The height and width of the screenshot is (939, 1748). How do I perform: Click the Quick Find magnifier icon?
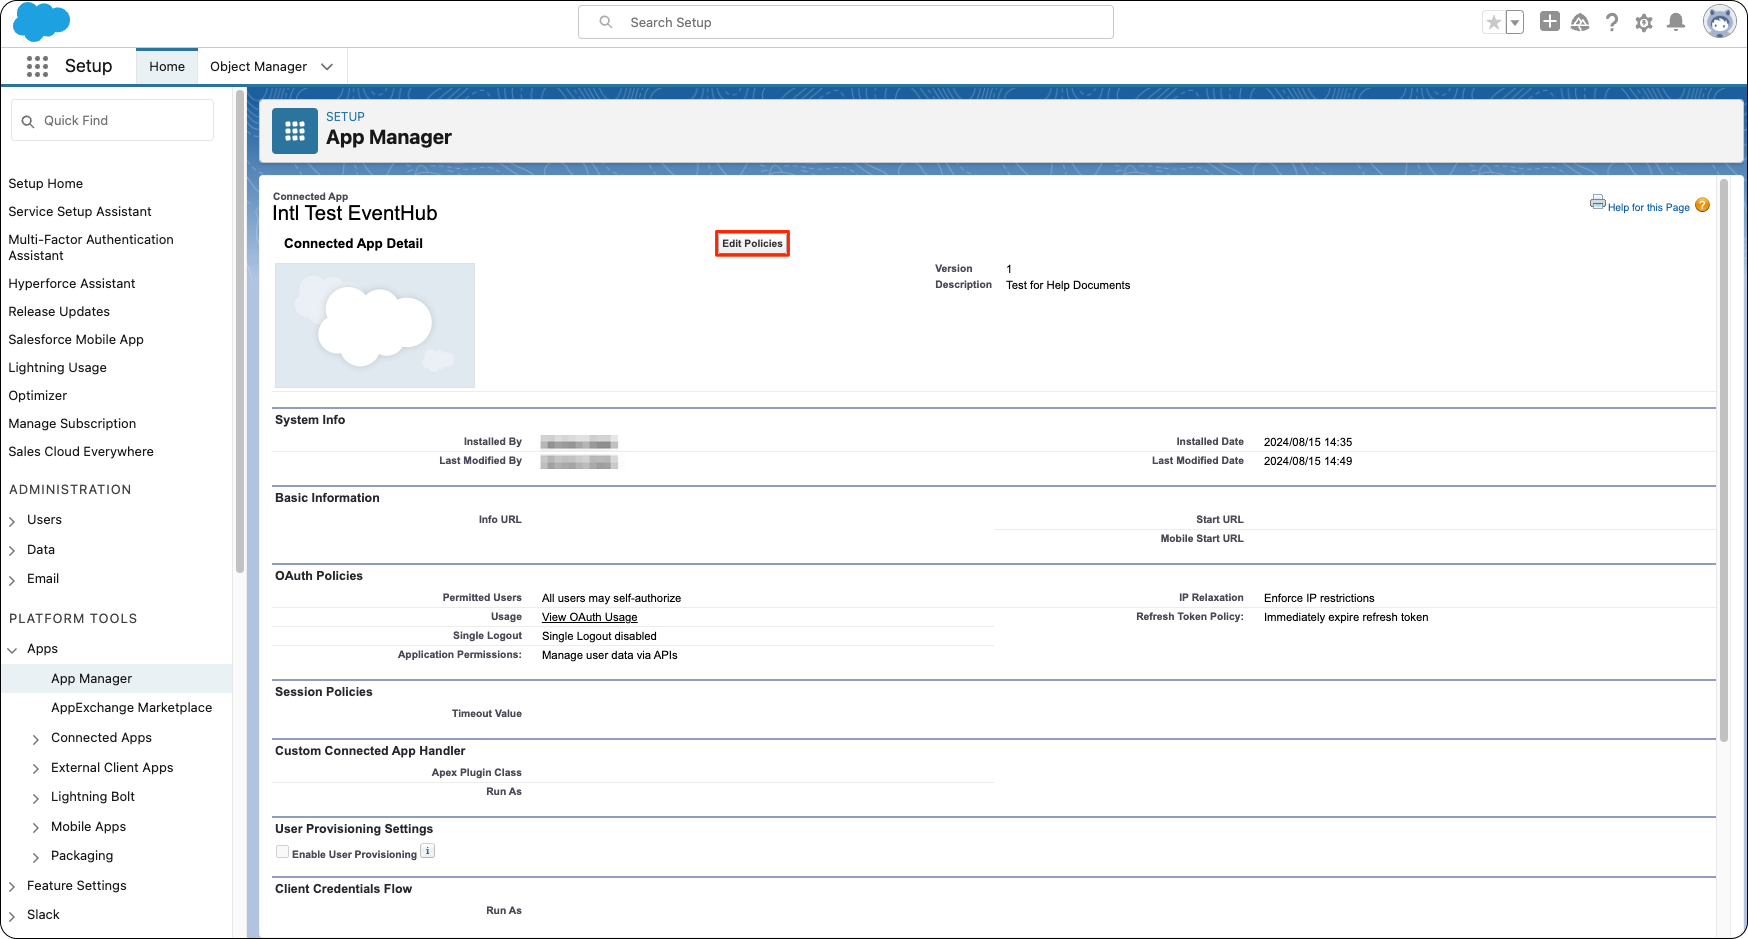(x=28, y=121)
